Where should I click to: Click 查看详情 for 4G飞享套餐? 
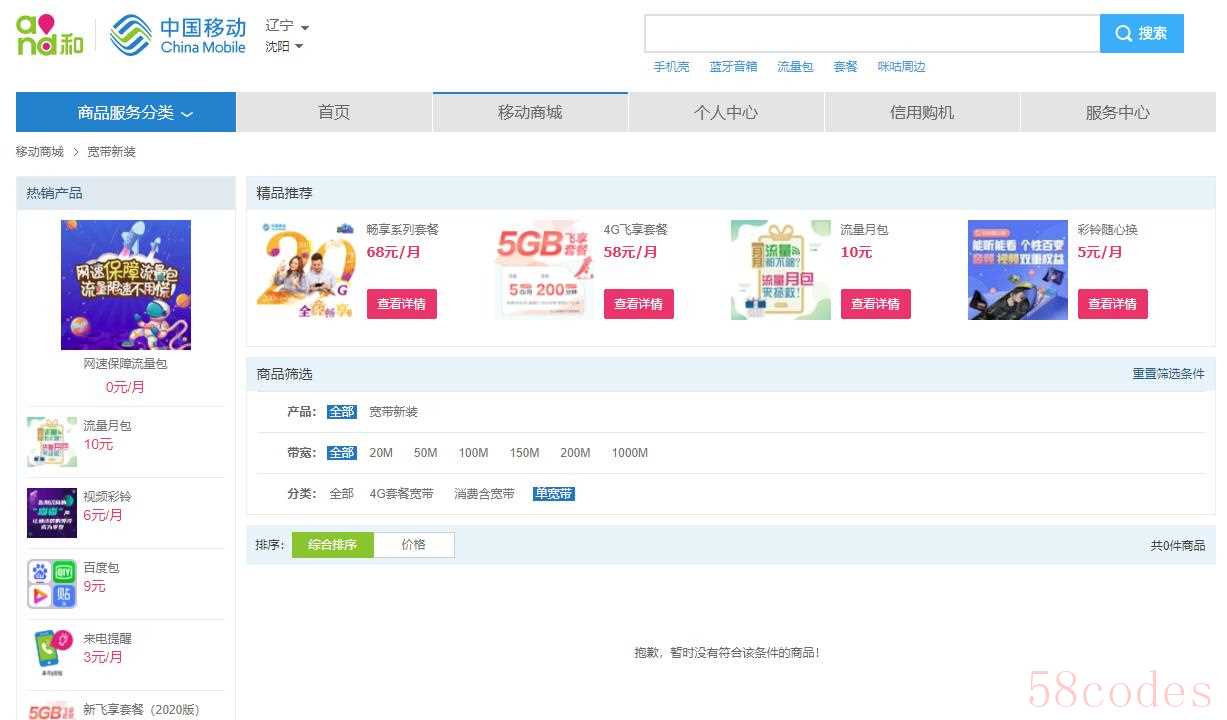tap(639, 304)
